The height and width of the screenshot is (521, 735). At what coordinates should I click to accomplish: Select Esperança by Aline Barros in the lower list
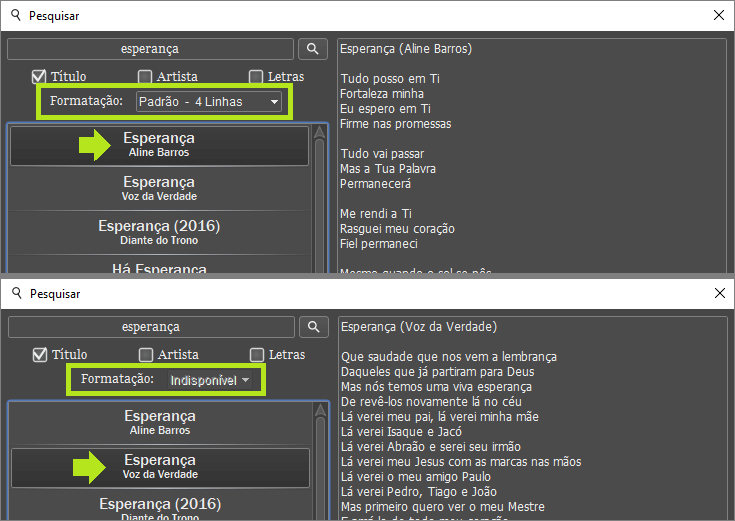click(159, 422)
